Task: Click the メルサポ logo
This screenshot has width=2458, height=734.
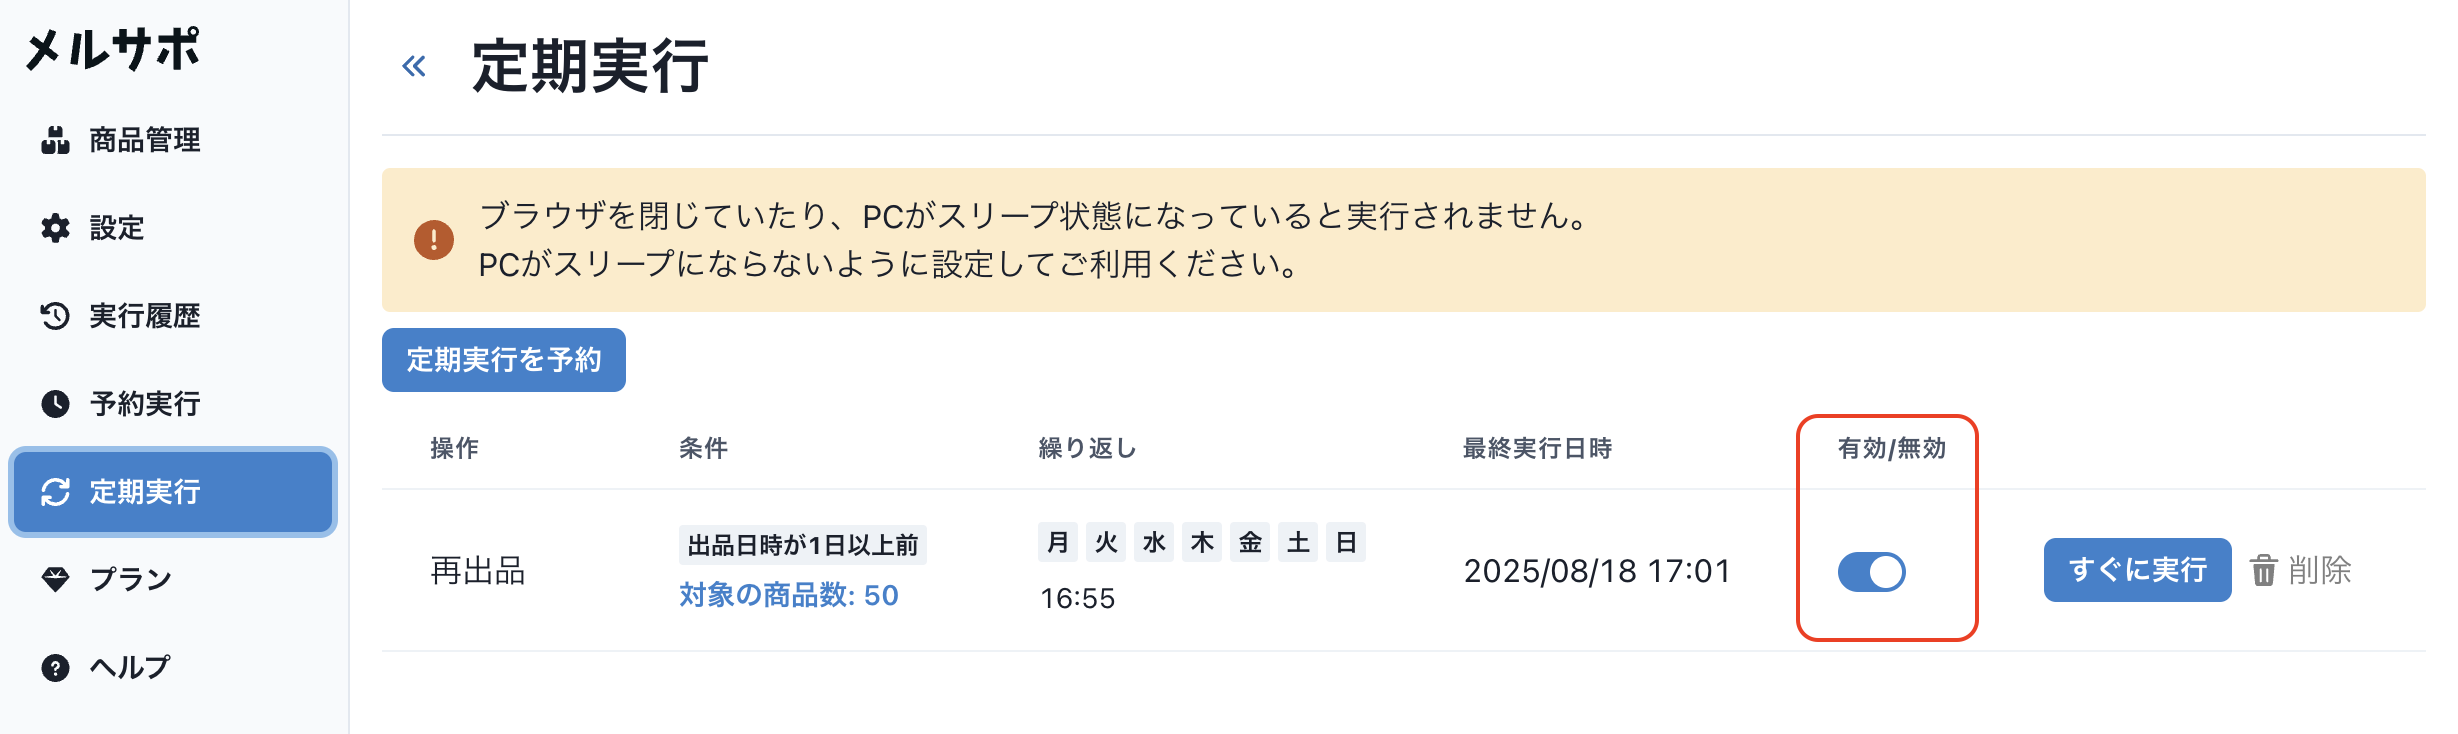Action: point(112,48)
